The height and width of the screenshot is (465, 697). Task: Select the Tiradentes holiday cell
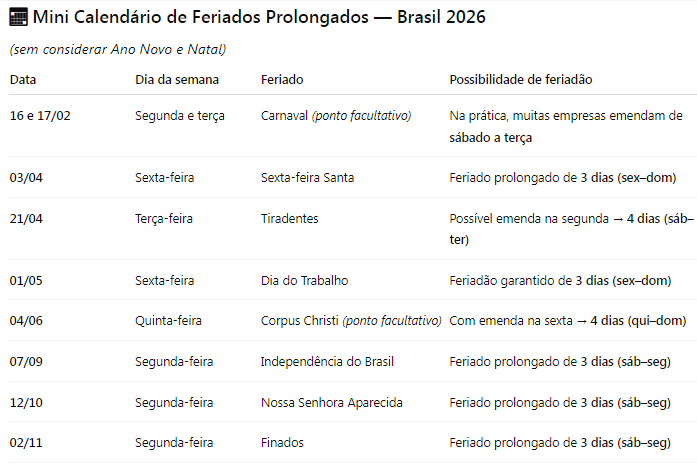289,218
